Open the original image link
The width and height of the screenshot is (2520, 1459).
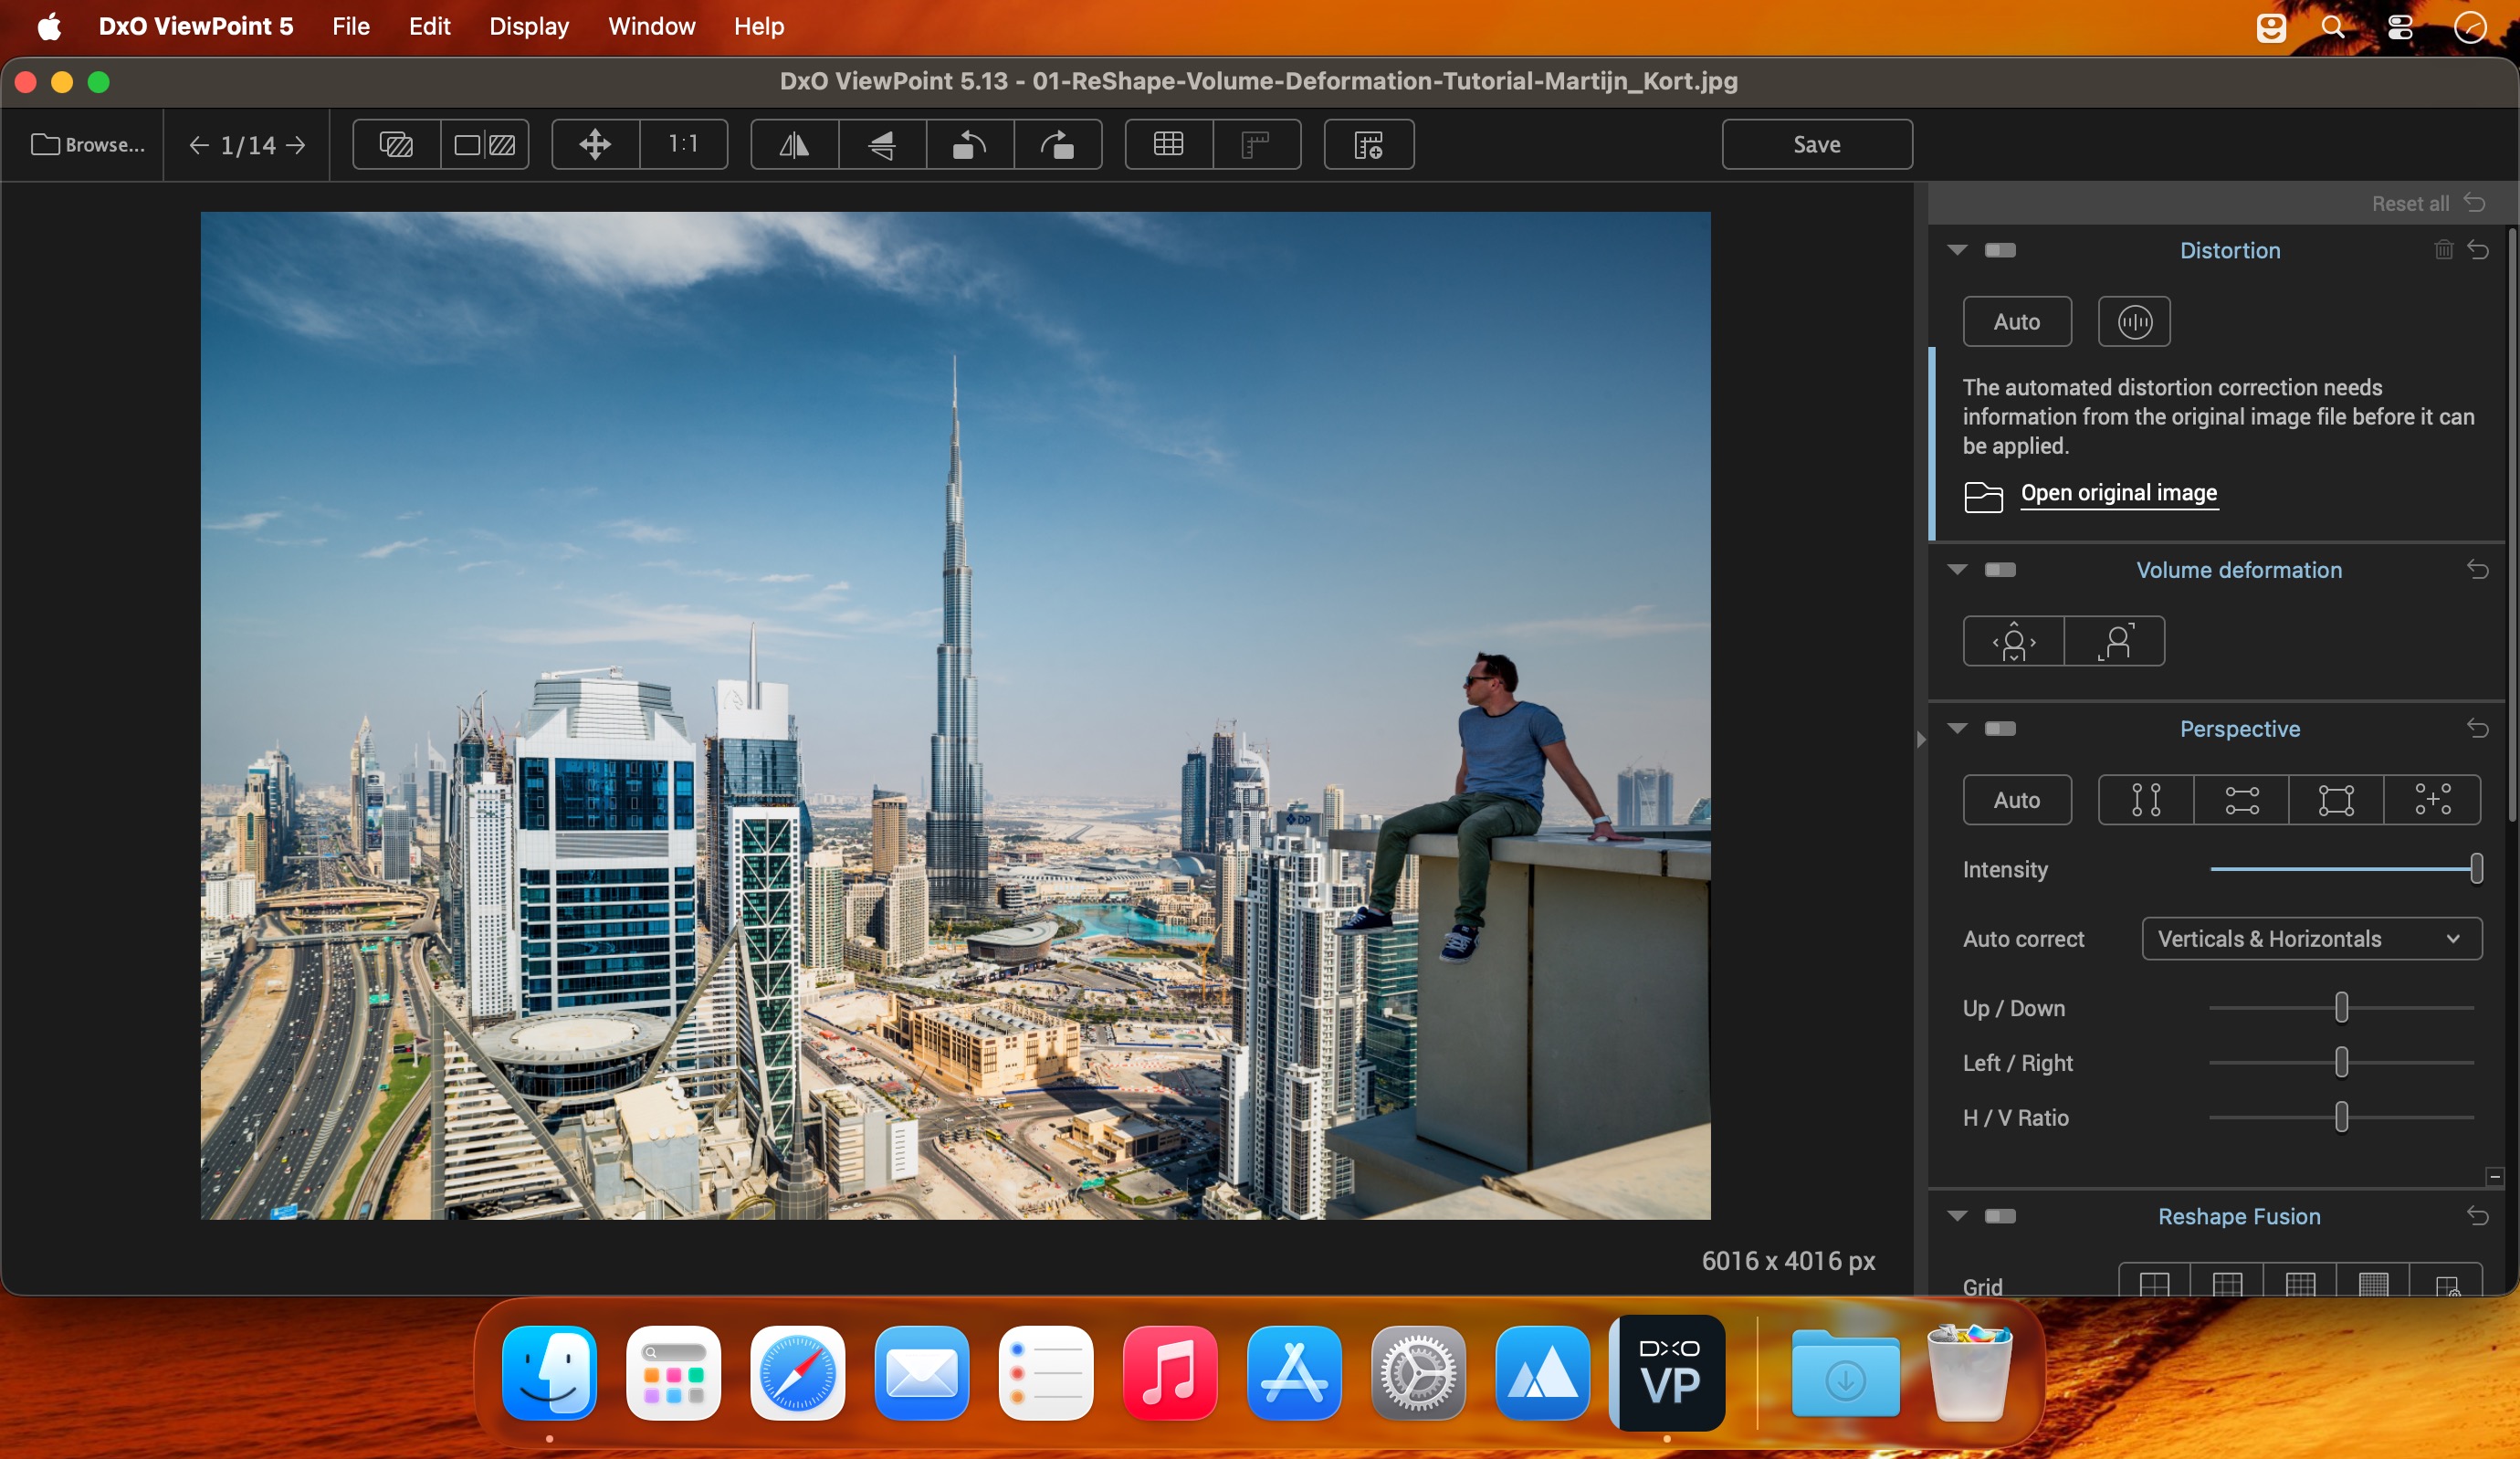coord(2119,493)
